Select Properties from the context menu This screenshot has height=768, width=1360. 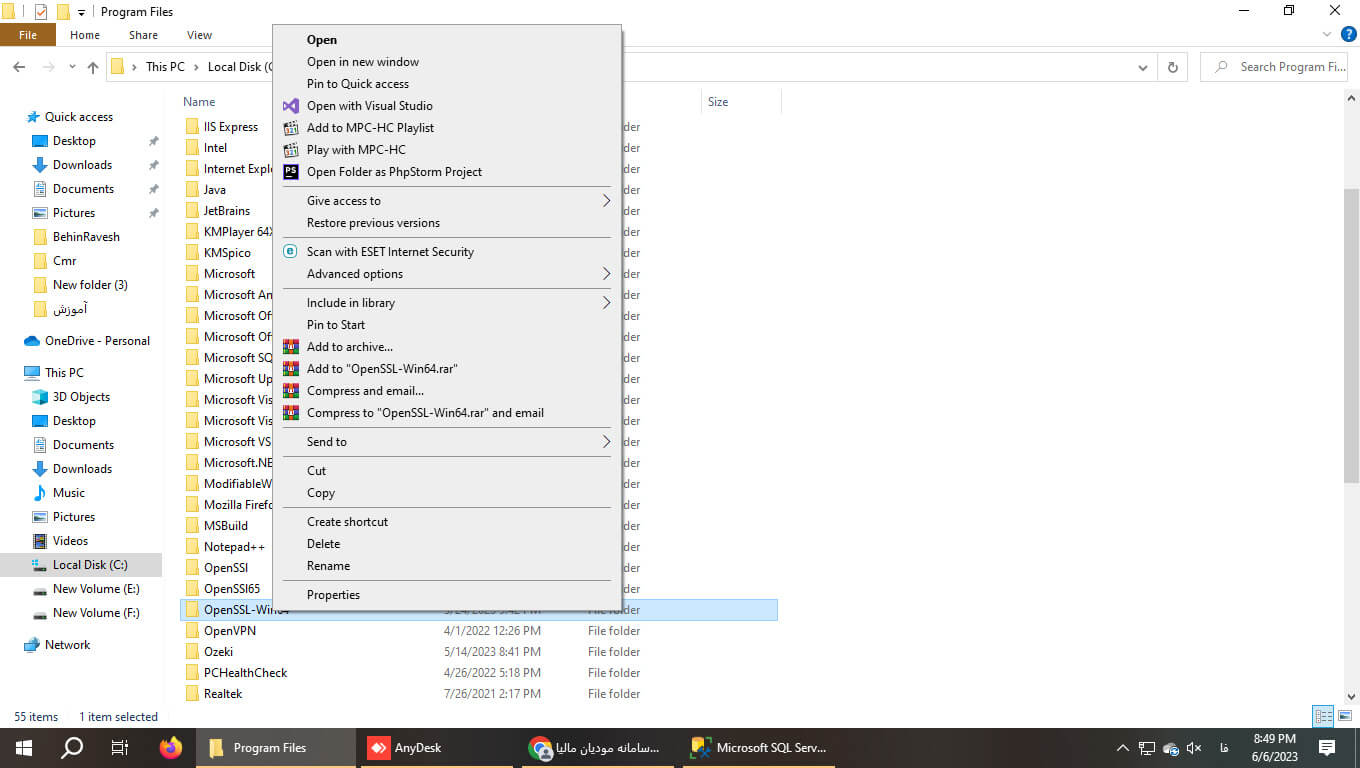(x=333, y=595)
